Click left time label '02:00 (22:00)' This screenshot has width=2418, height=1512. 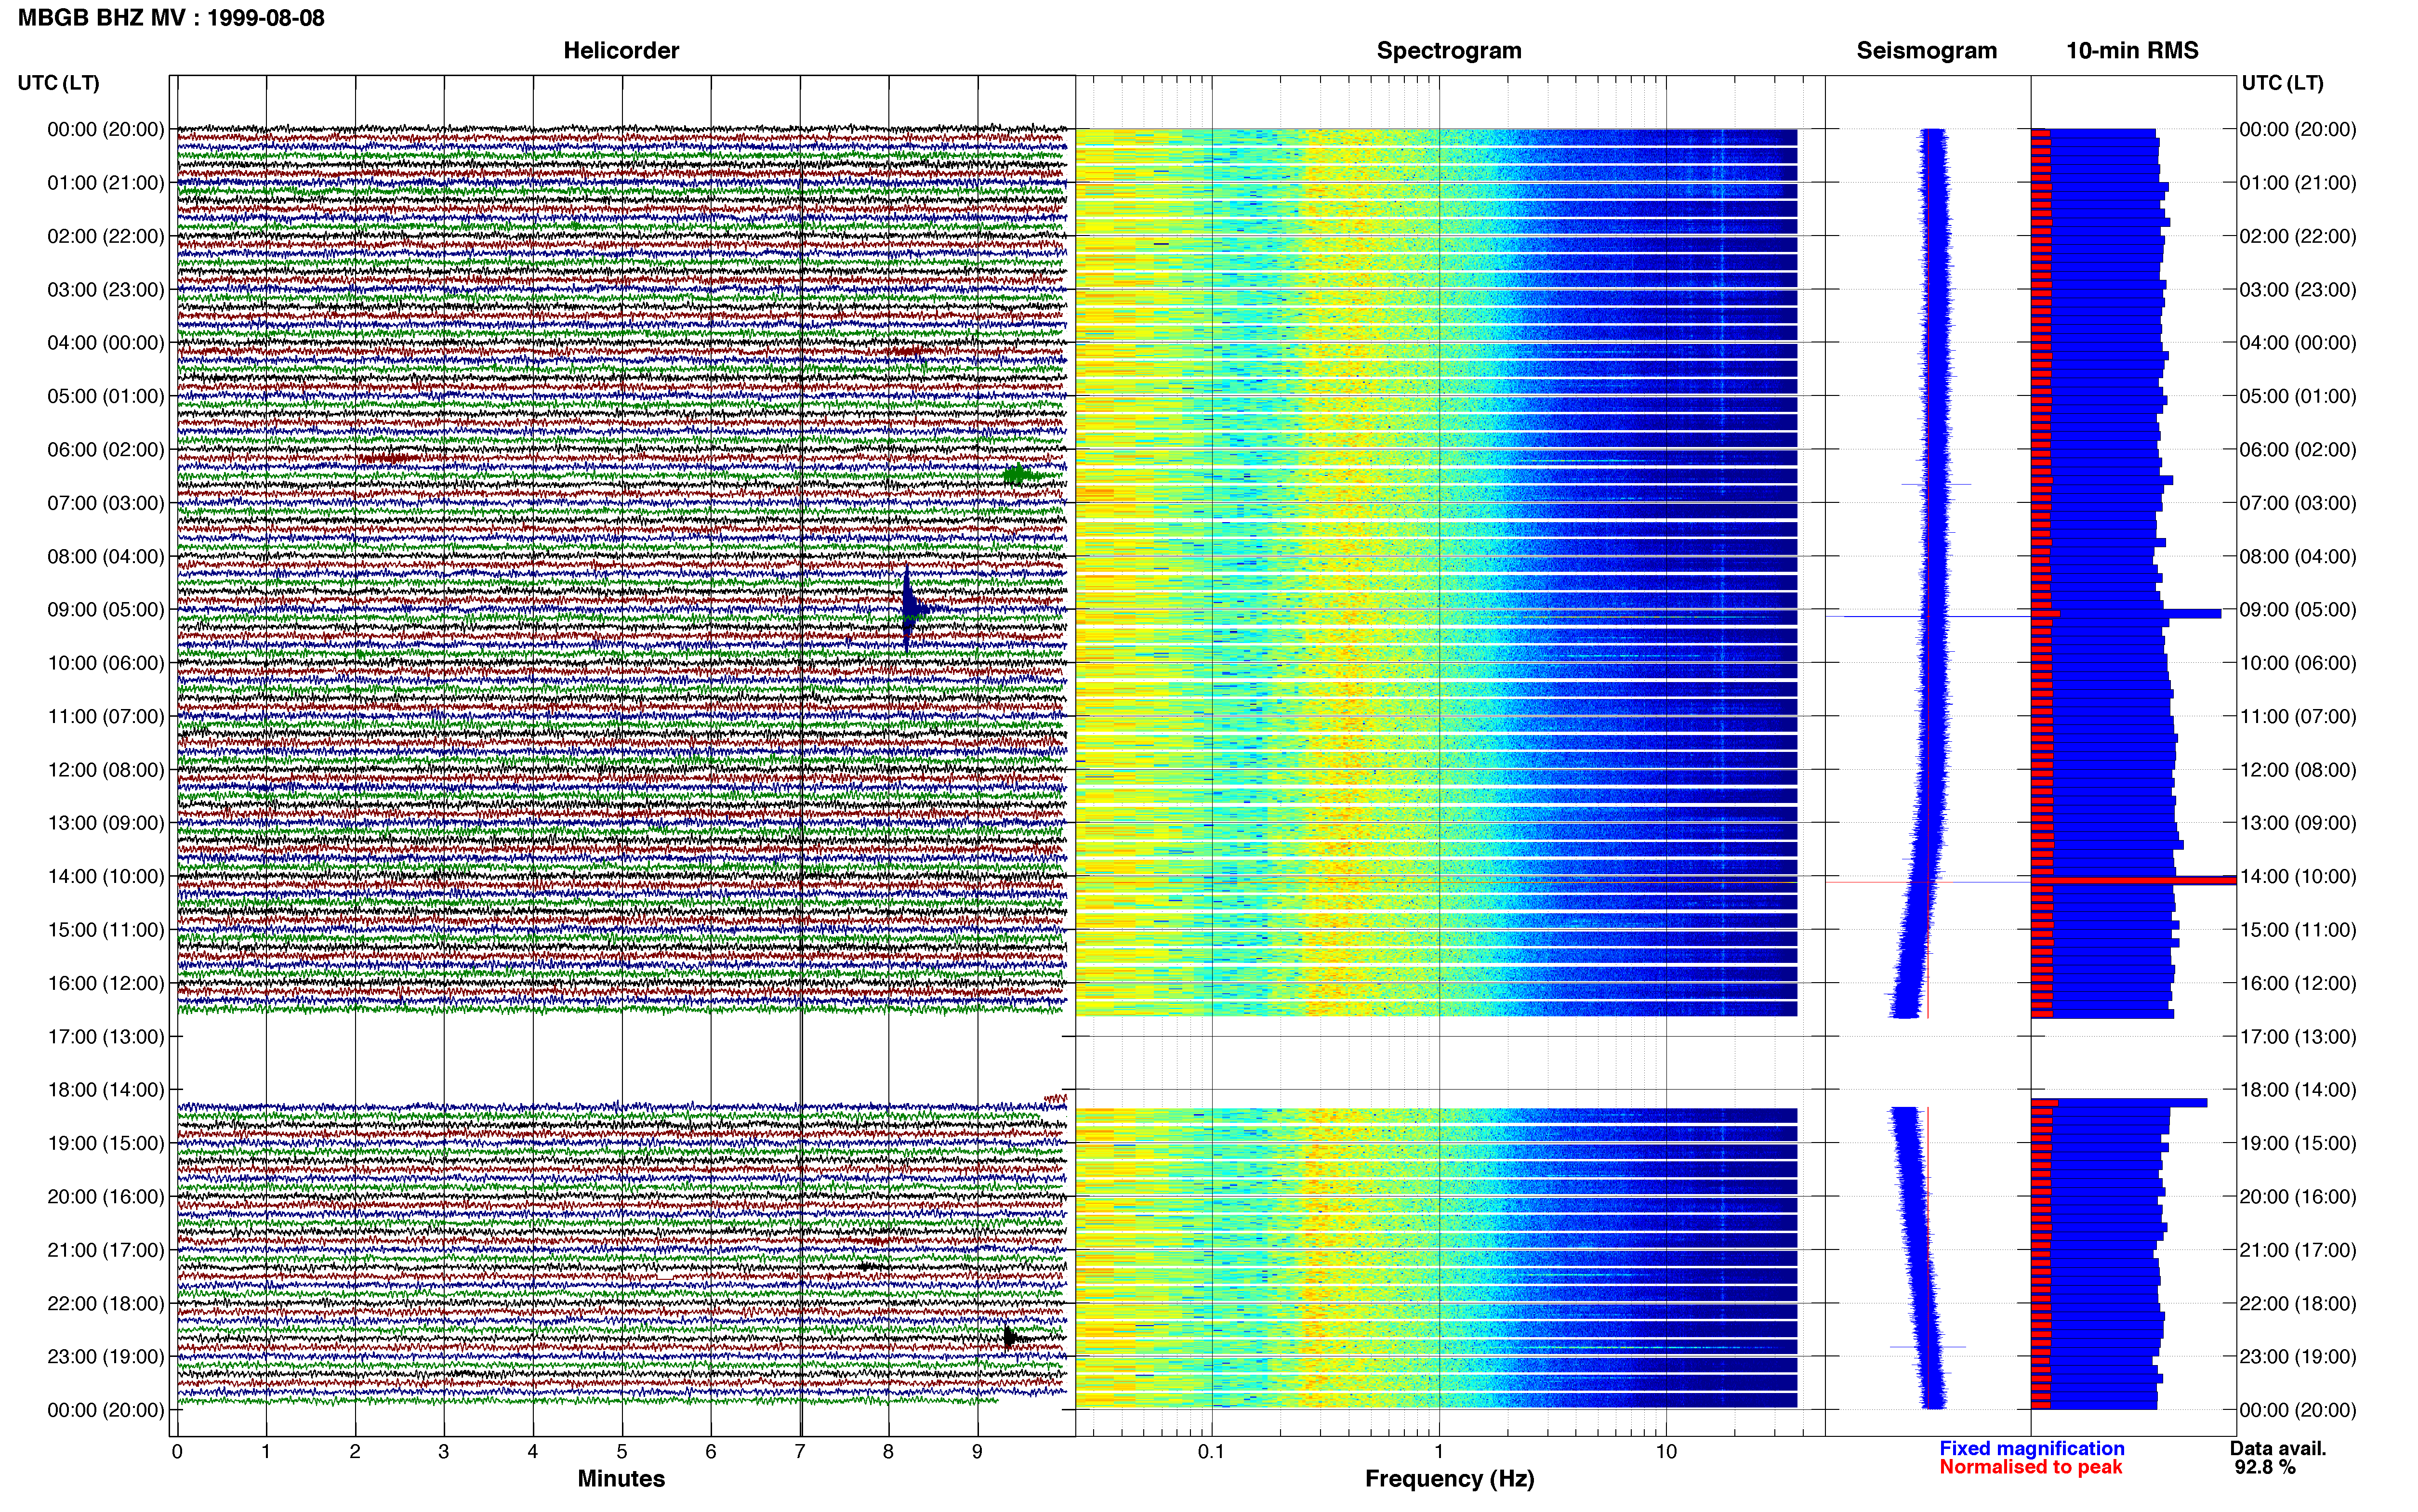coord(106,236)
